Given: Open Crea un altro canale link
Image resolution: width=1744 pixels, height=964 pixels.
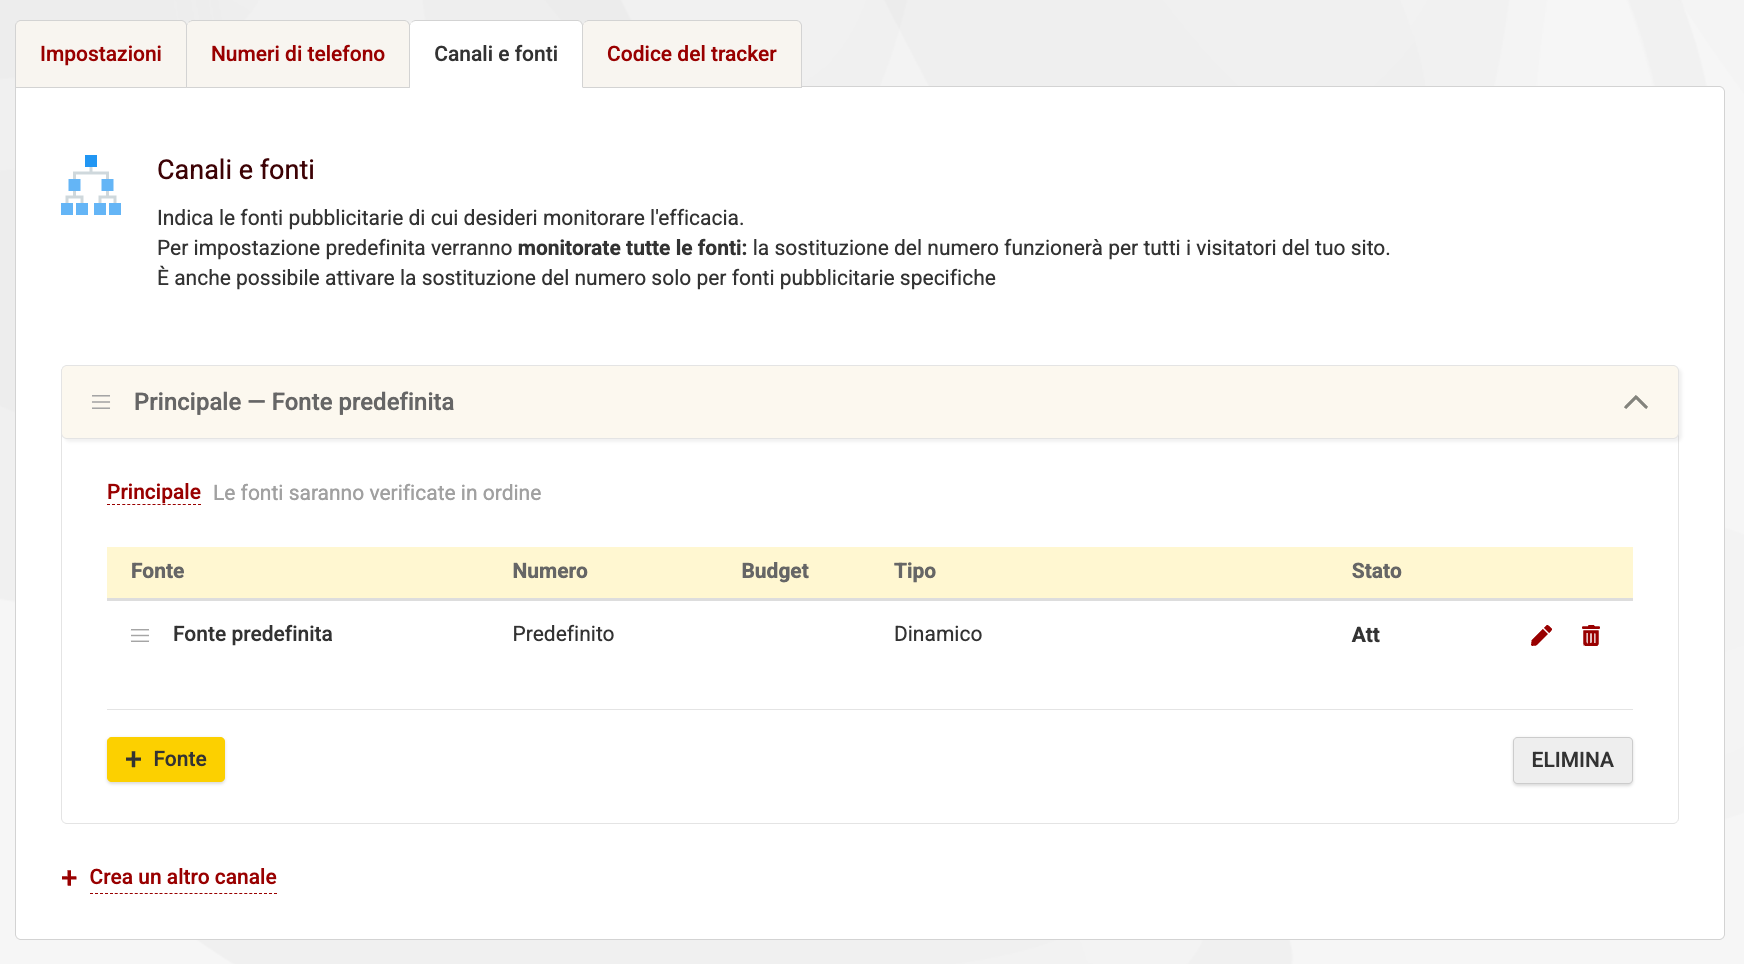Looking at the screenshot, I should (x=182, y=876).
